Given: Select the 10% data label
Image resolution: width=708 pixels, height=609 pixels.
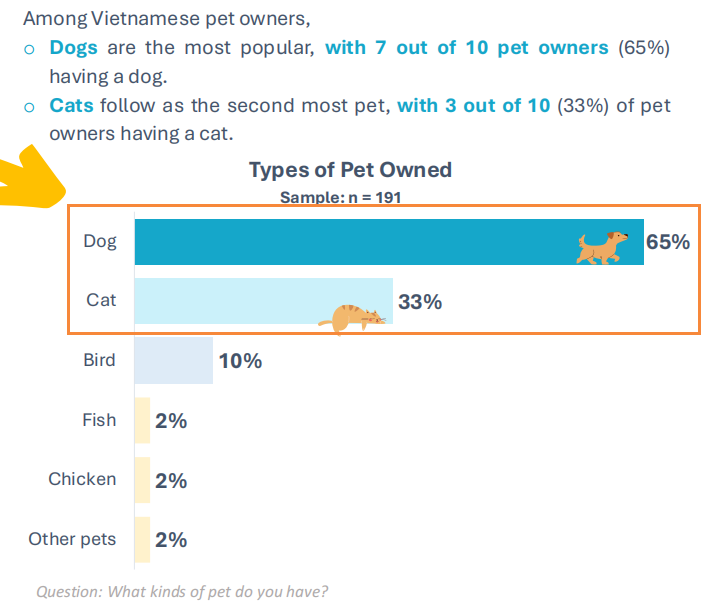Looking at the screenshot, I should click(x=240, y=361).
